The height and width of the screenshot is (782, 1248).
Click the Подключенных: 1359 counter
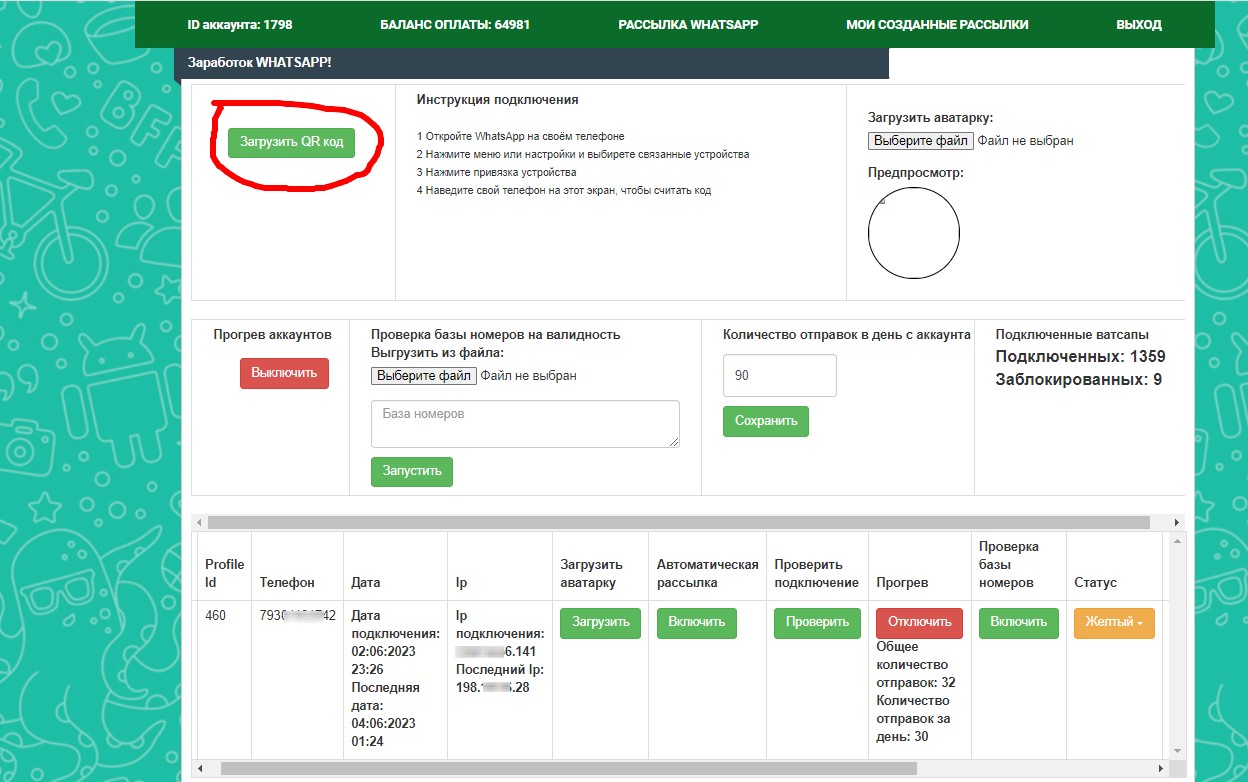[x=1081, y=357]
